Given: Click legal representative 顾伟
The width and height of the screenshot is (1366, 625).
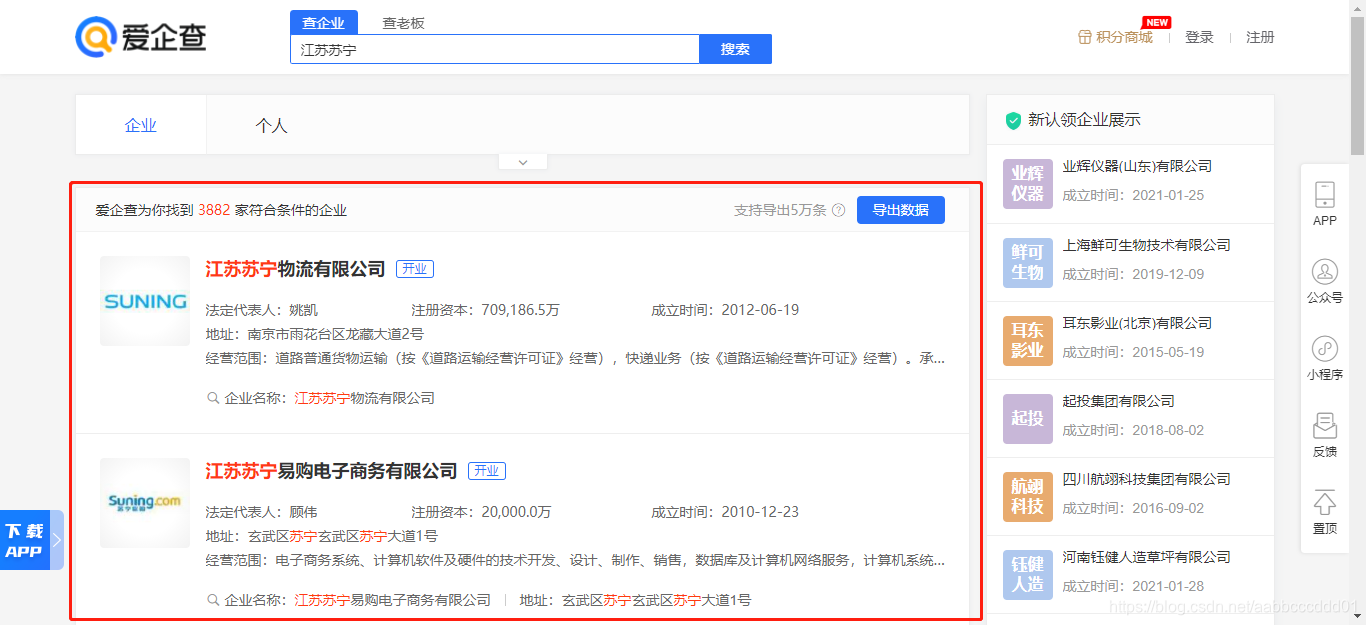Looking at the screenshot, I should [303, 512].
